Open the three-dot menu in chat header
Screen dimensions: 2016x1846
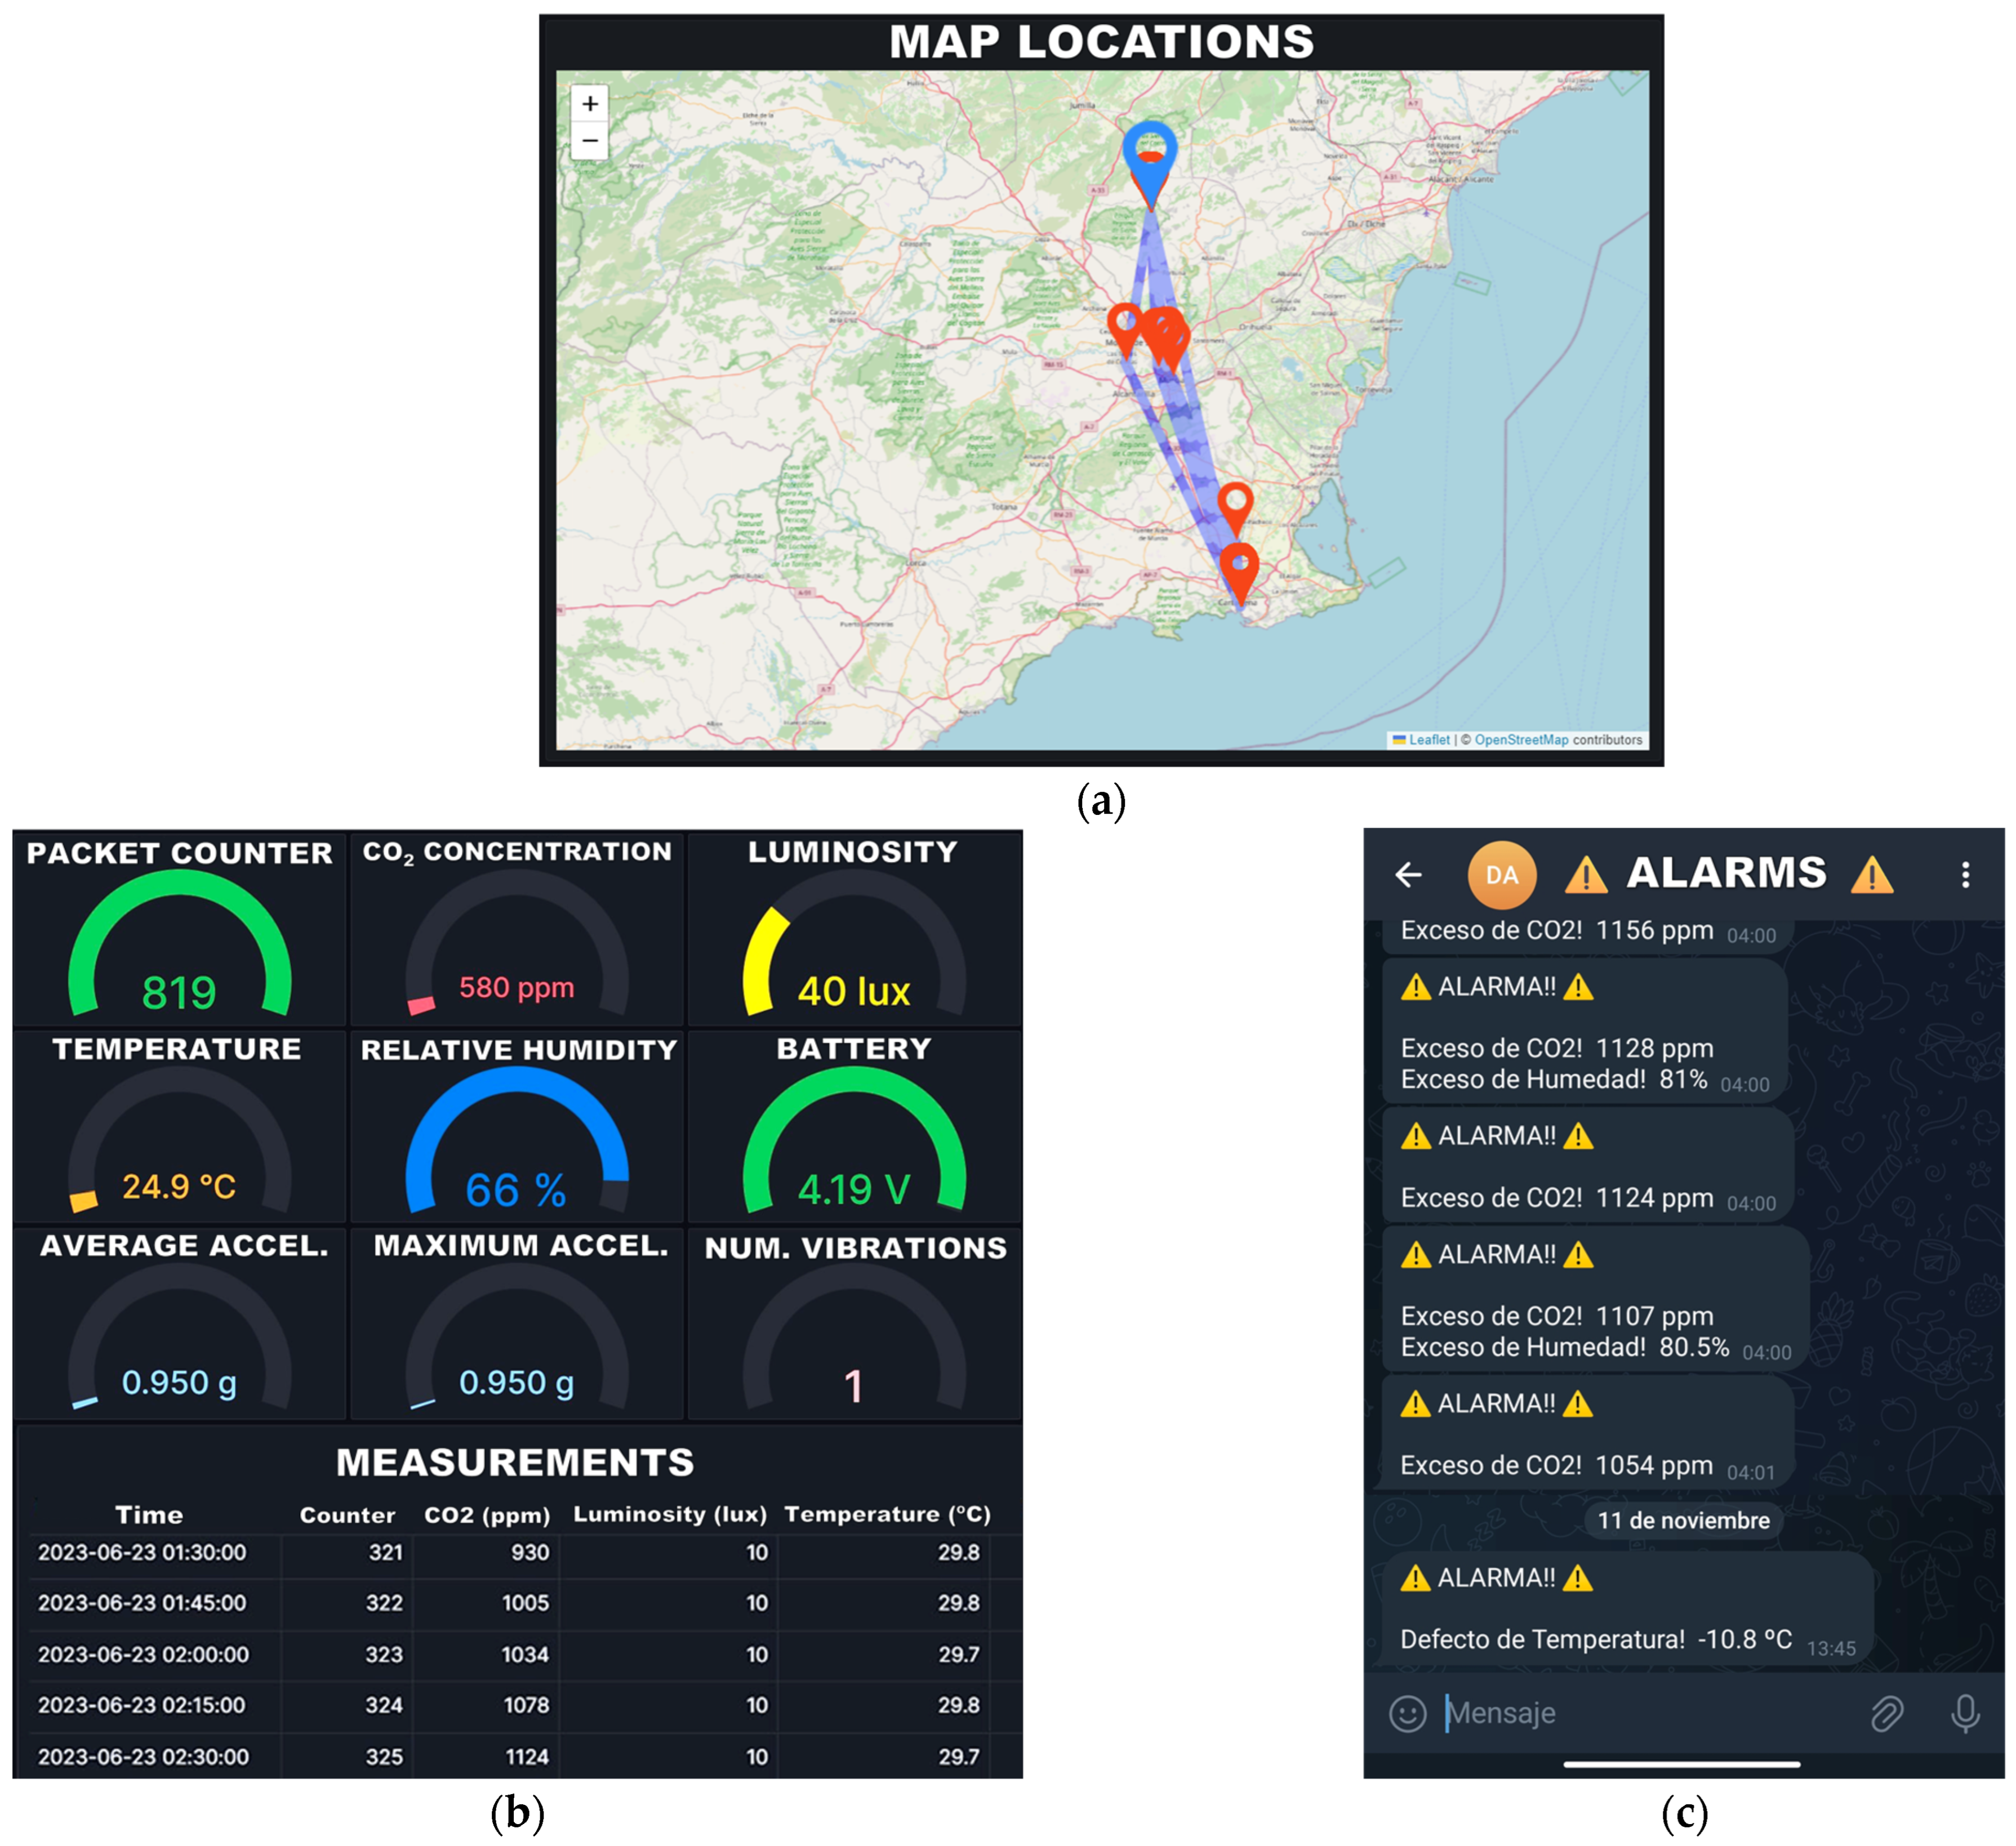click(1965, 875)
